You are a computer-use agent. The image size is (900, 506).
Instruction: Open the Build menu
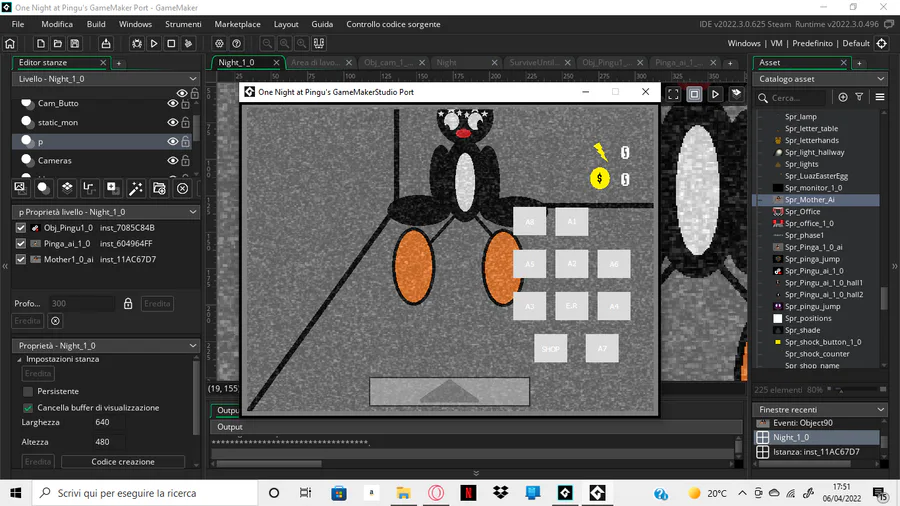point(96,24)
